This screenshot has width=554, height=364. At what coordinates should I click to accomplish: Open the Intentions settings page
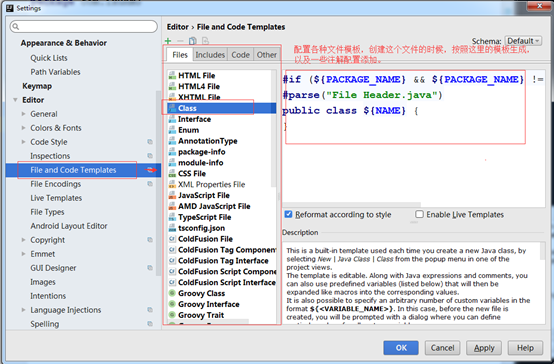[x=48, y=296]
